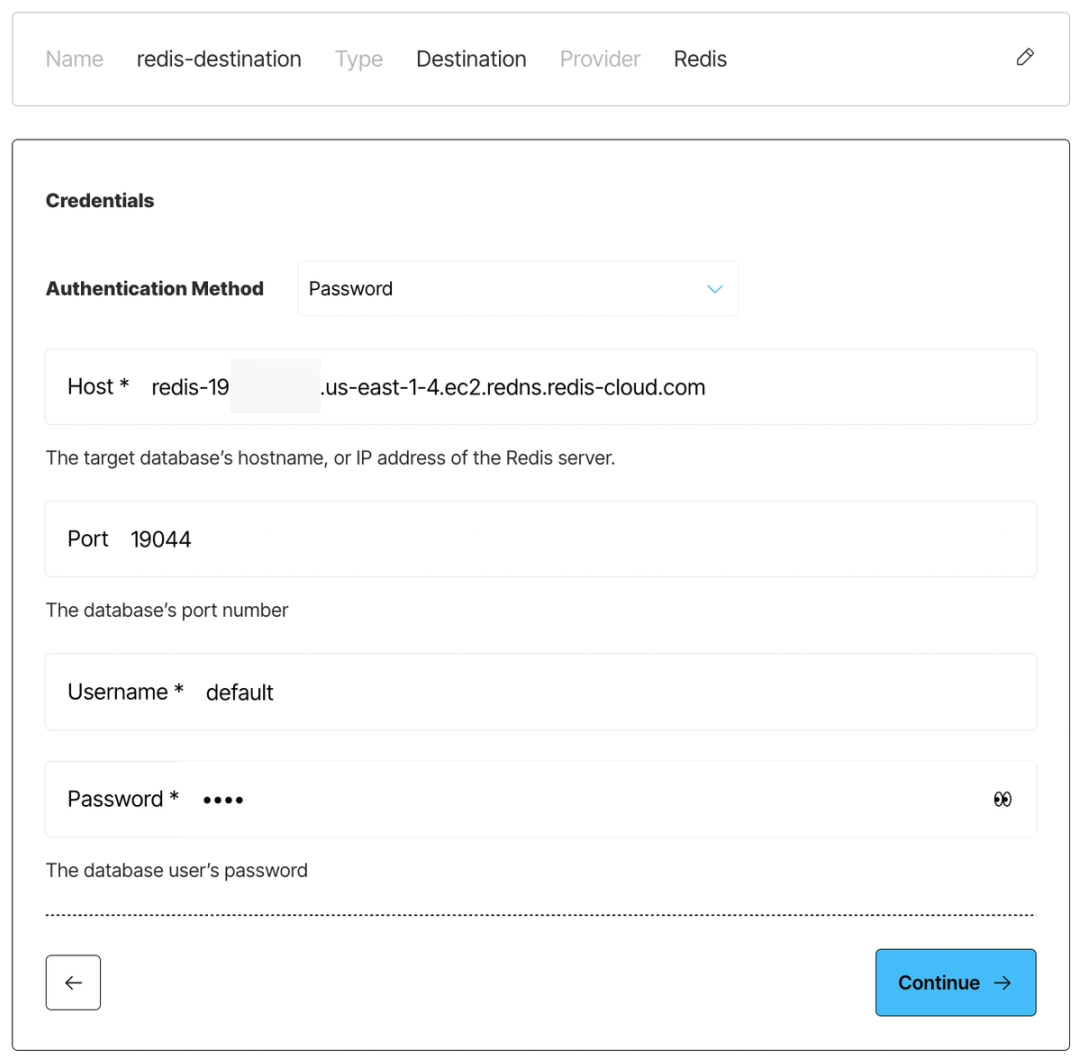
Task: Edit the connection details using the pencil
Action: pyautogui.click(x=1025, y=57)
